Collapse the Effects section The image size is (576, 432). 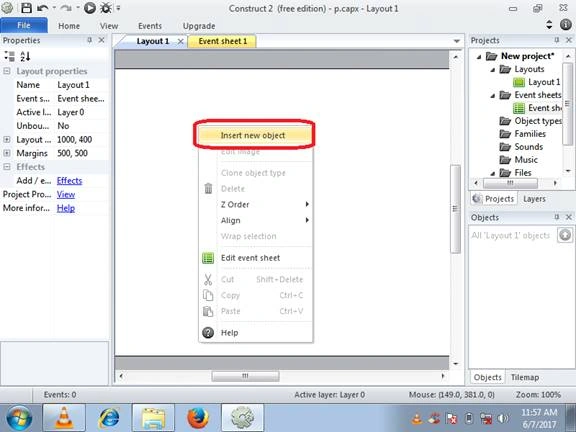[x=7, y=167]
